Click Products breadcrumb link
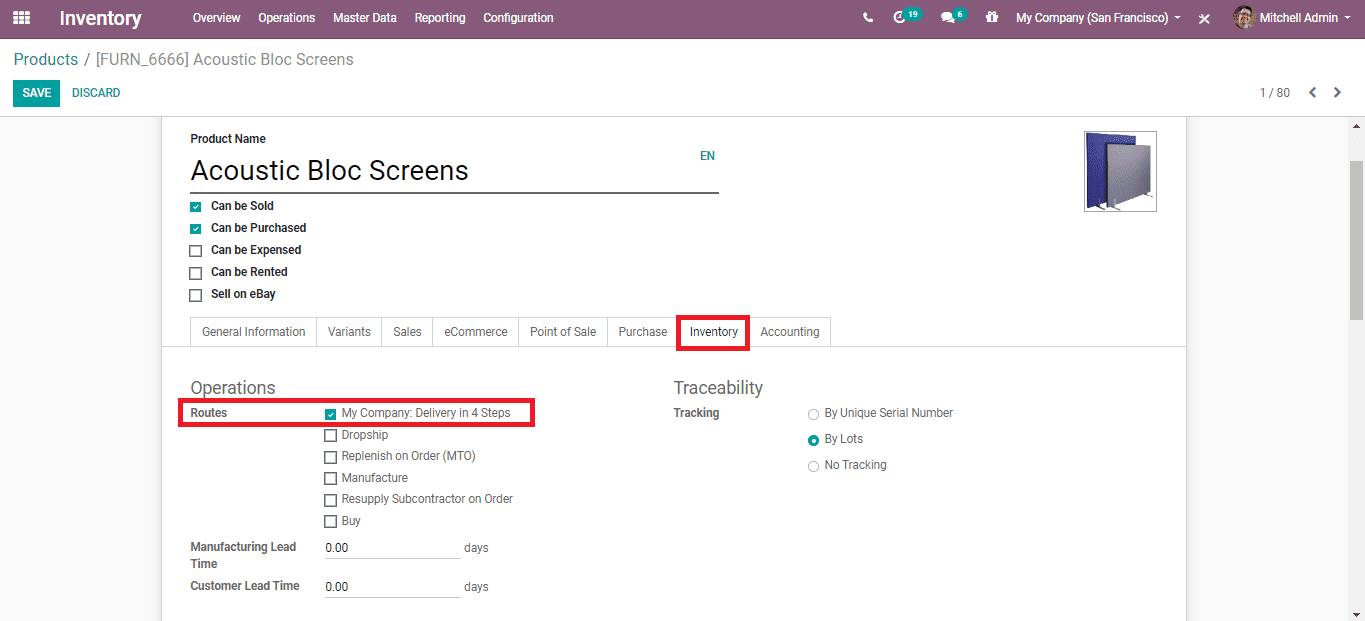The height and width of the screenshot is (621, 1365). (x=46, y=60)
